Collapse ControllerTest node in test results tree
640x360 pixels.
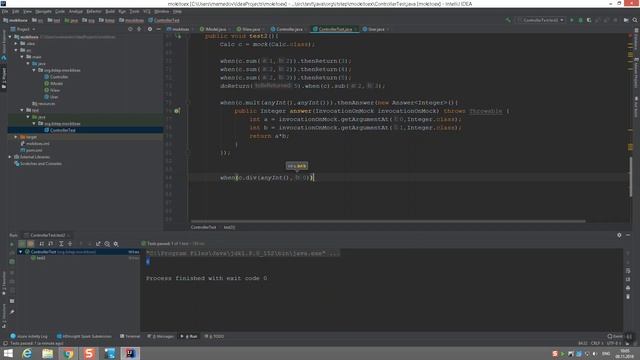(21, 252)
